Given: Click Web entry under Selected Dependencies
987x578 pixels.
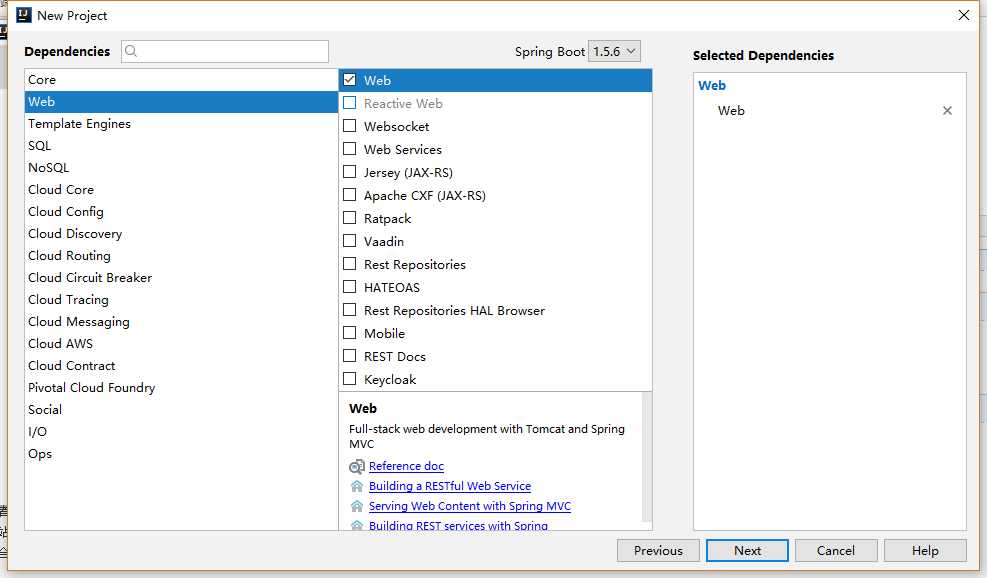Looking at the screenshot, I should point(731,111).
